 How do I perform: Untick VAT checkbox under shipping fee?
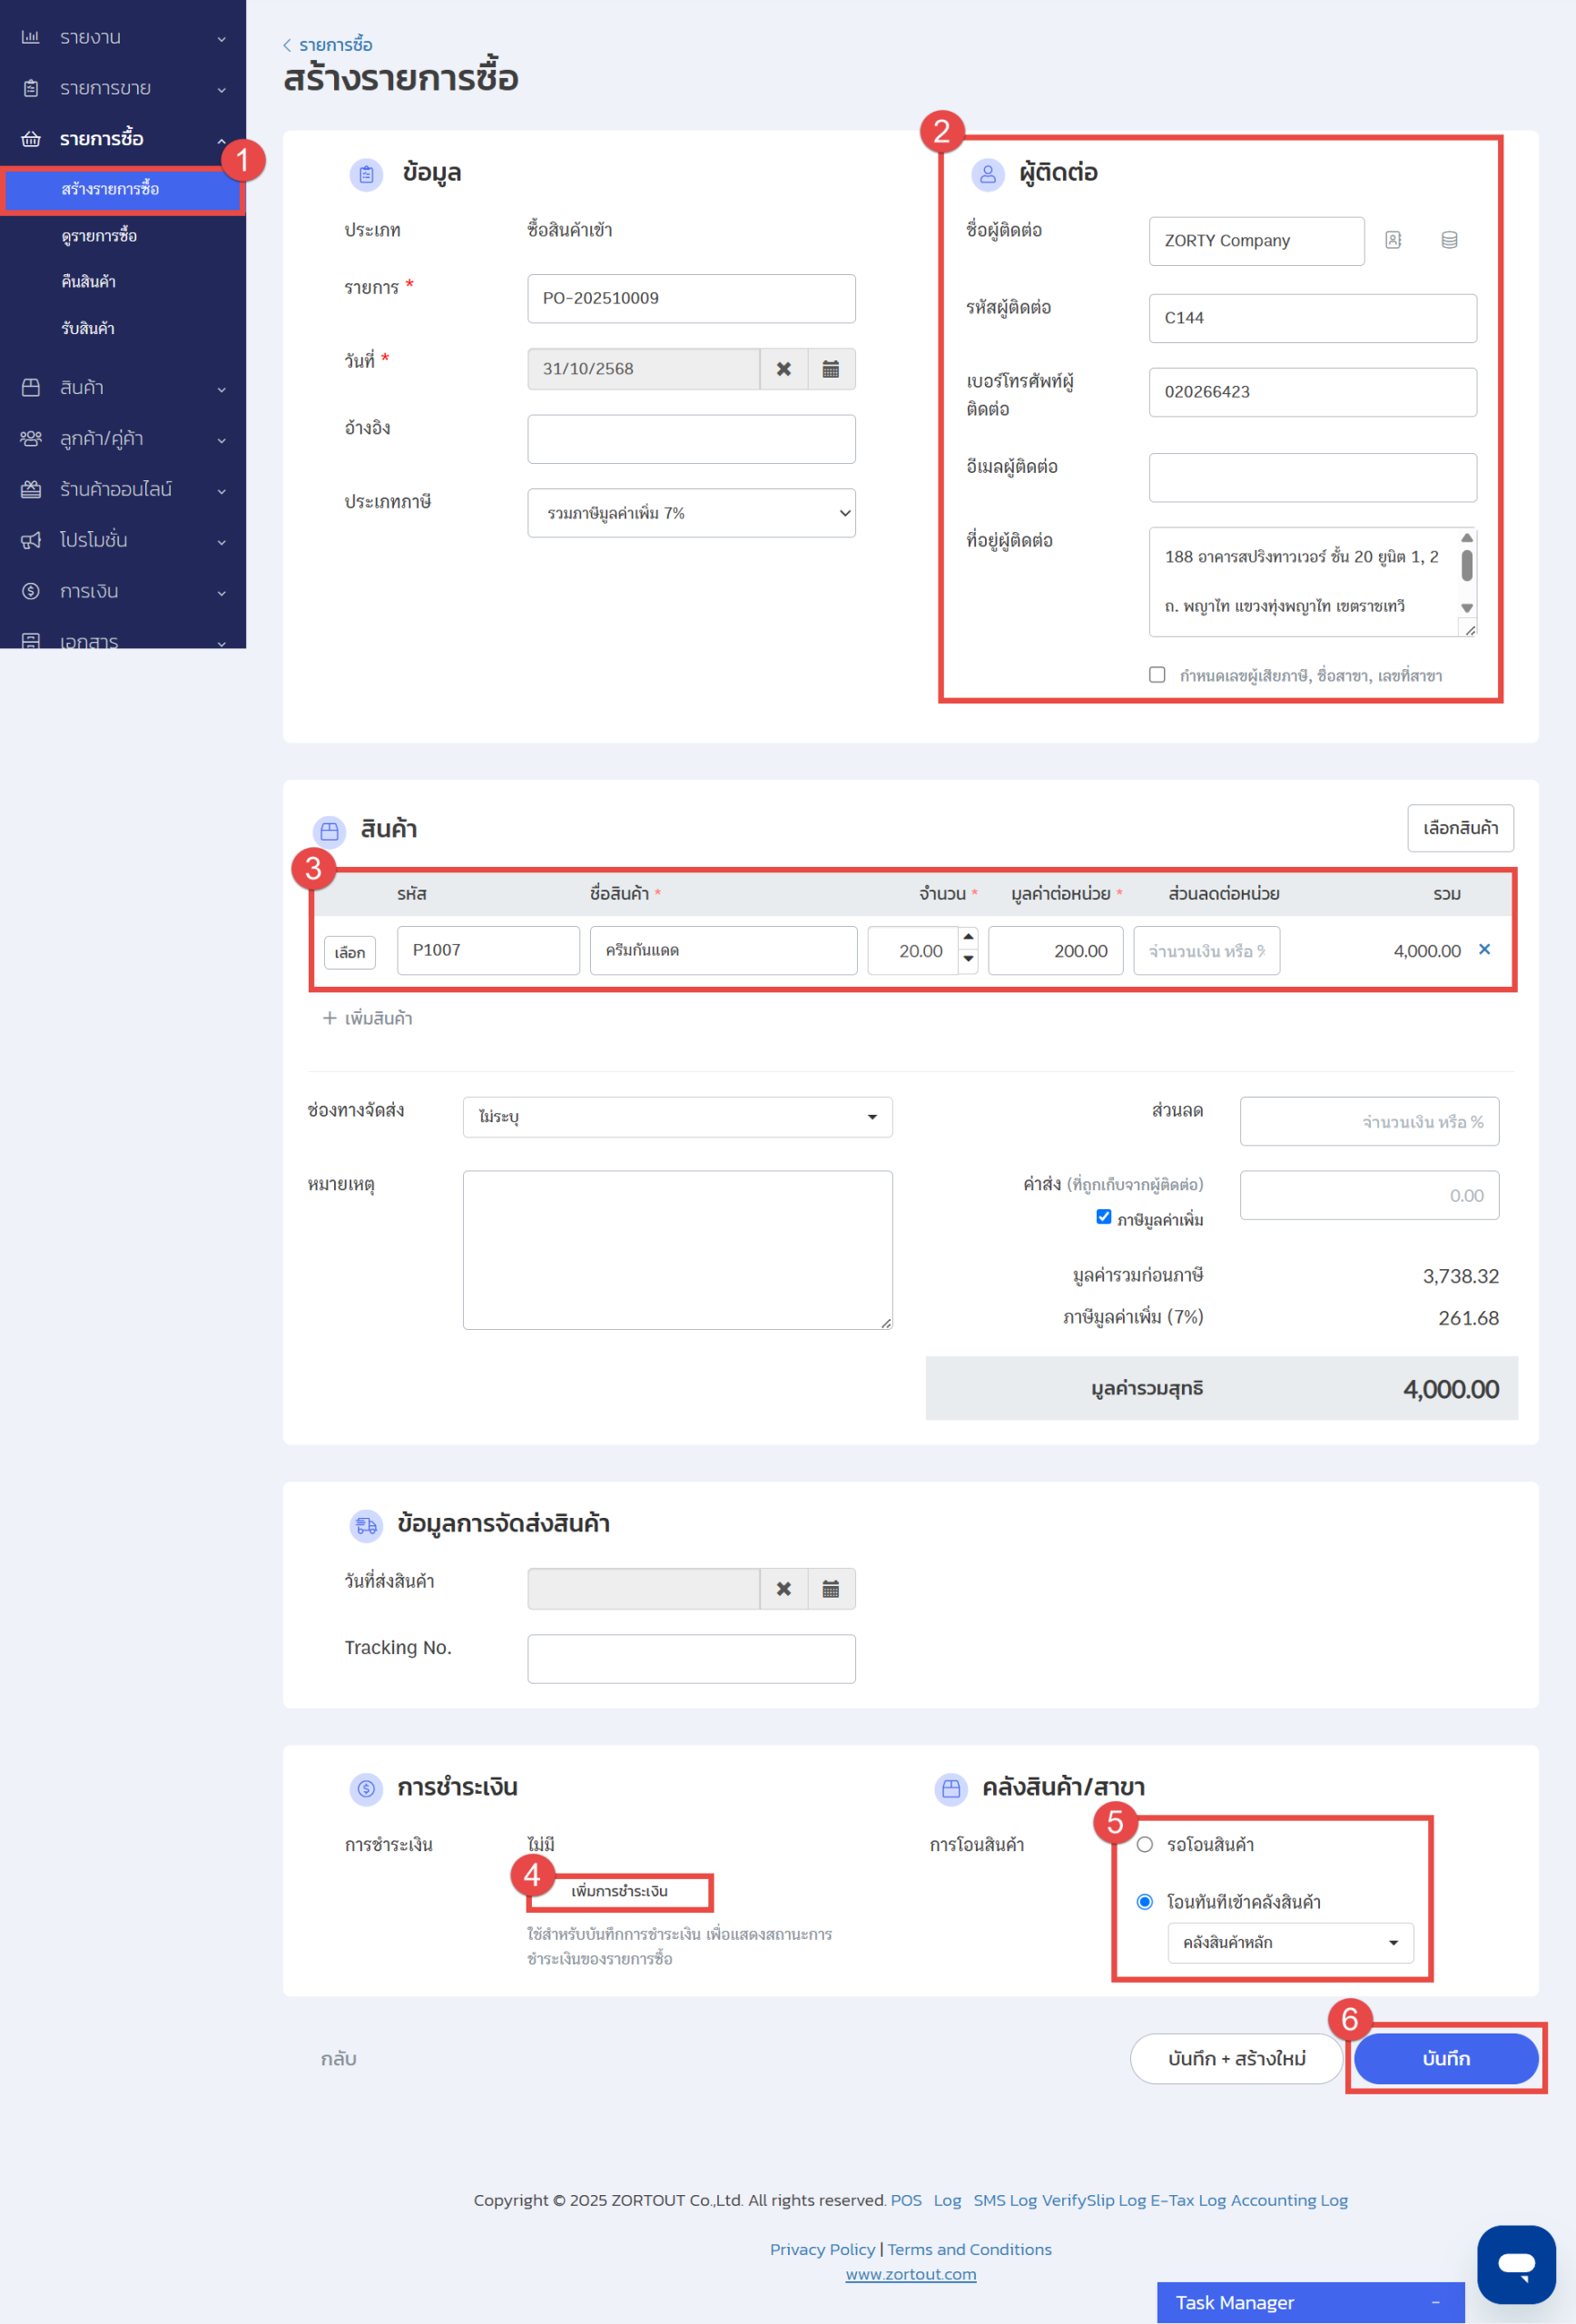(1103, 1217)
